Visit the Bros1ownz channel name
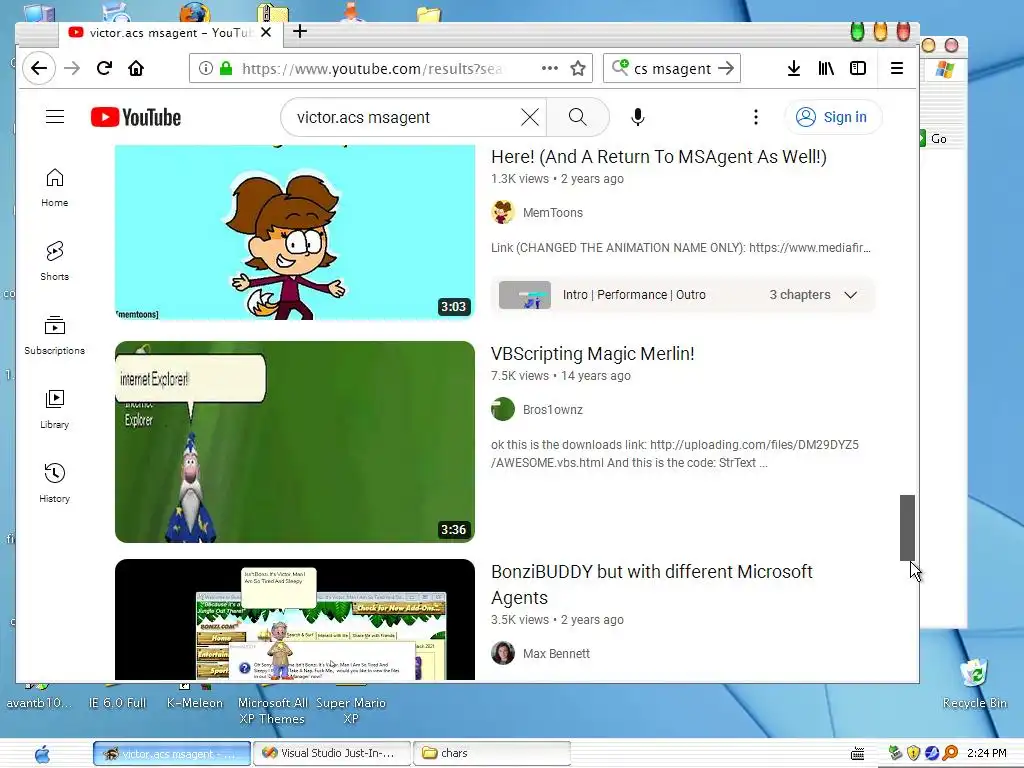Viewport: 1024px width, 768px height. (552, 410)
